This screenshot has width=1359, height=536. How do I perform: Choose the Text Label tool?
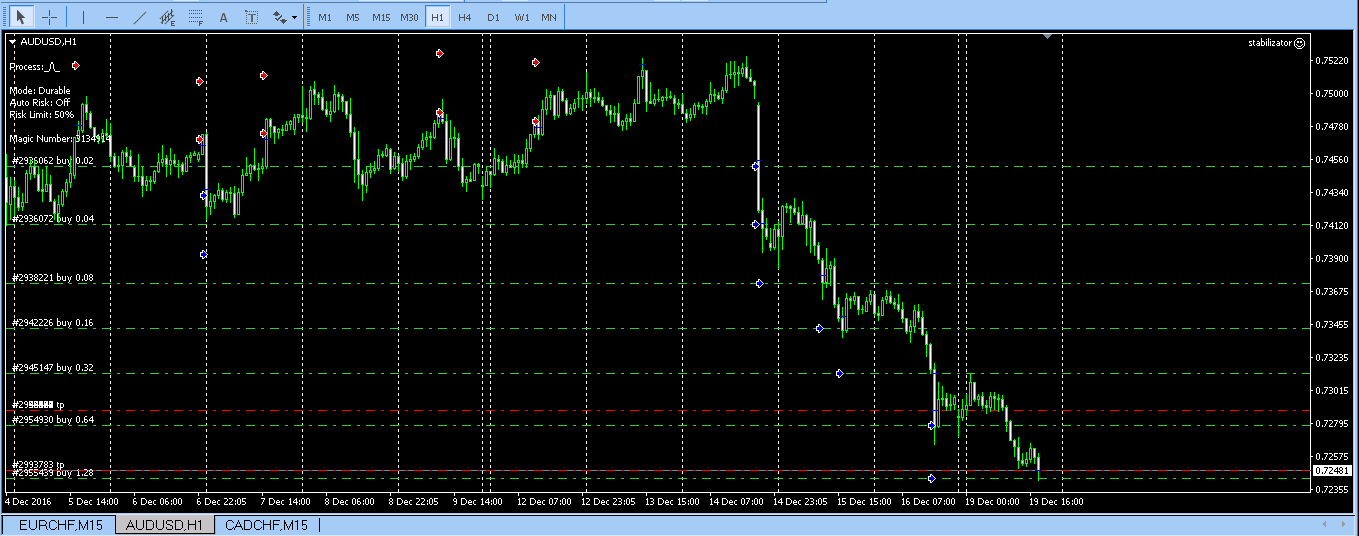click(251, 17)
